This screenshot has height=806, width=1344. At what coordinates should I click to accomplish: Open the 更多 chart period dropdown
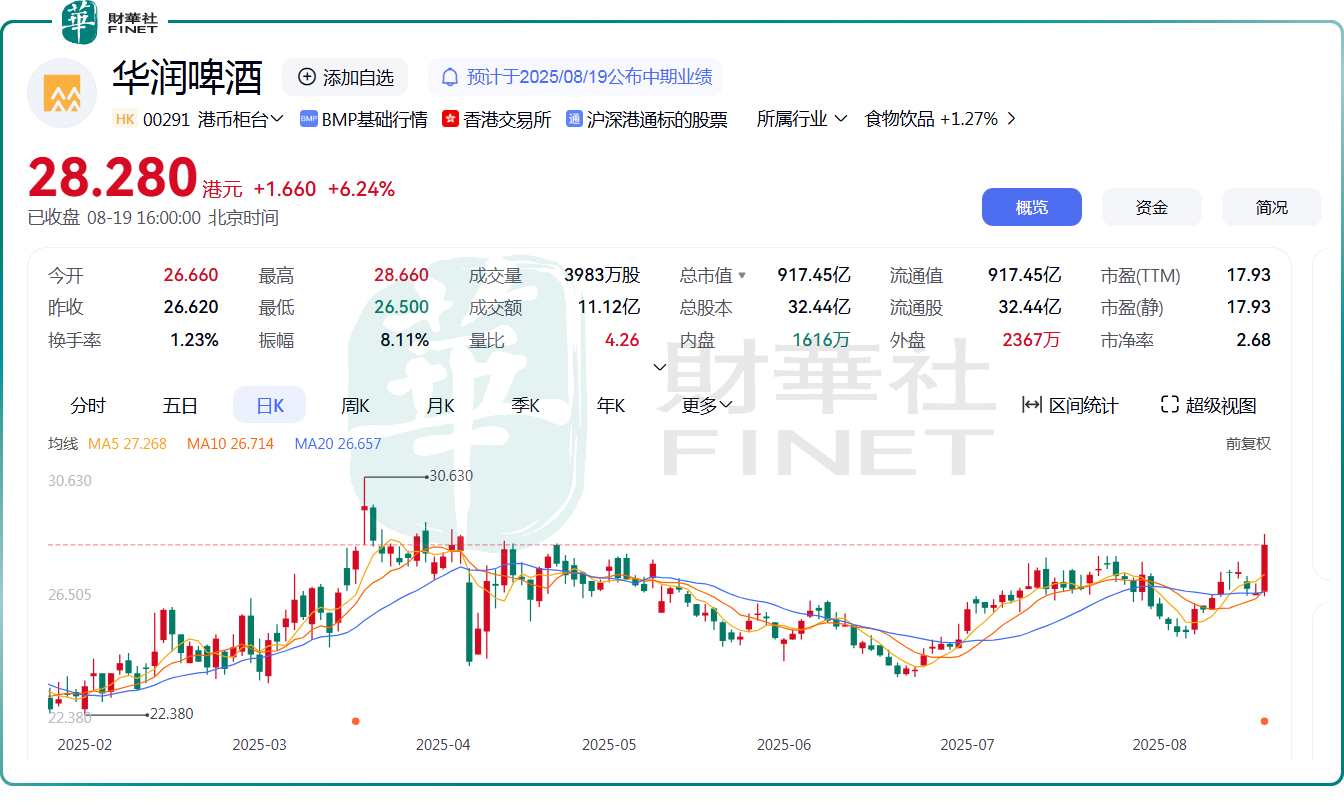pyautogui.click(x=707, y=405)
